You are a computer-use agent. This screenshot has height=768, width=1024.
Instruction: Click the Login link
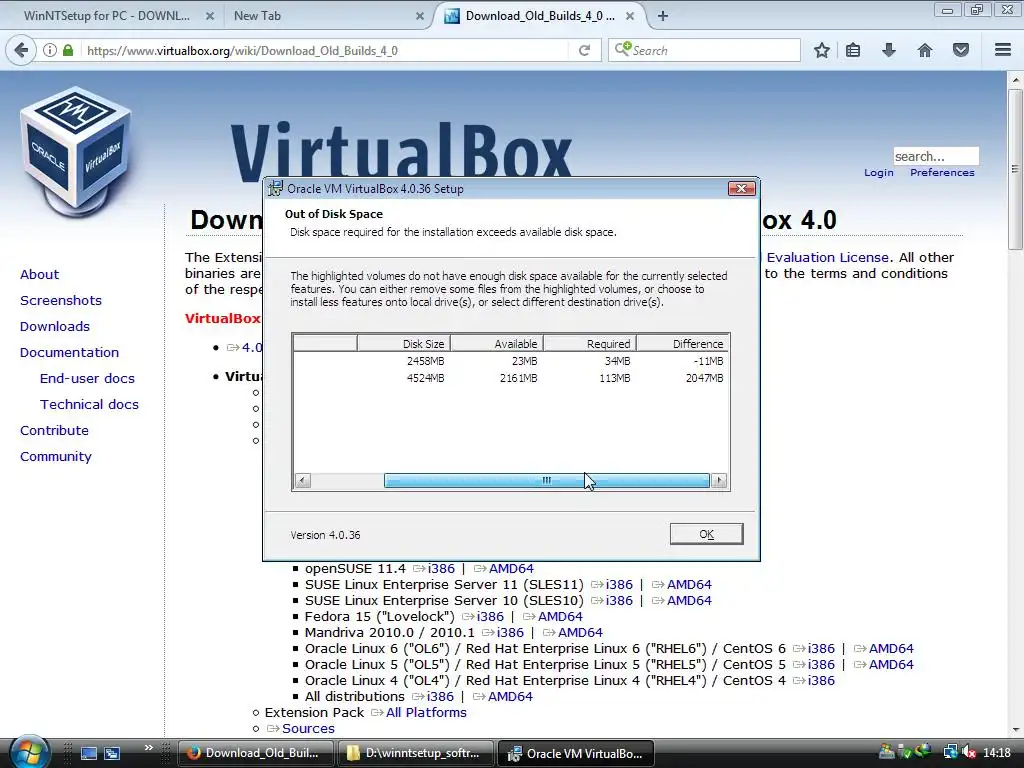tap(878, 172)
